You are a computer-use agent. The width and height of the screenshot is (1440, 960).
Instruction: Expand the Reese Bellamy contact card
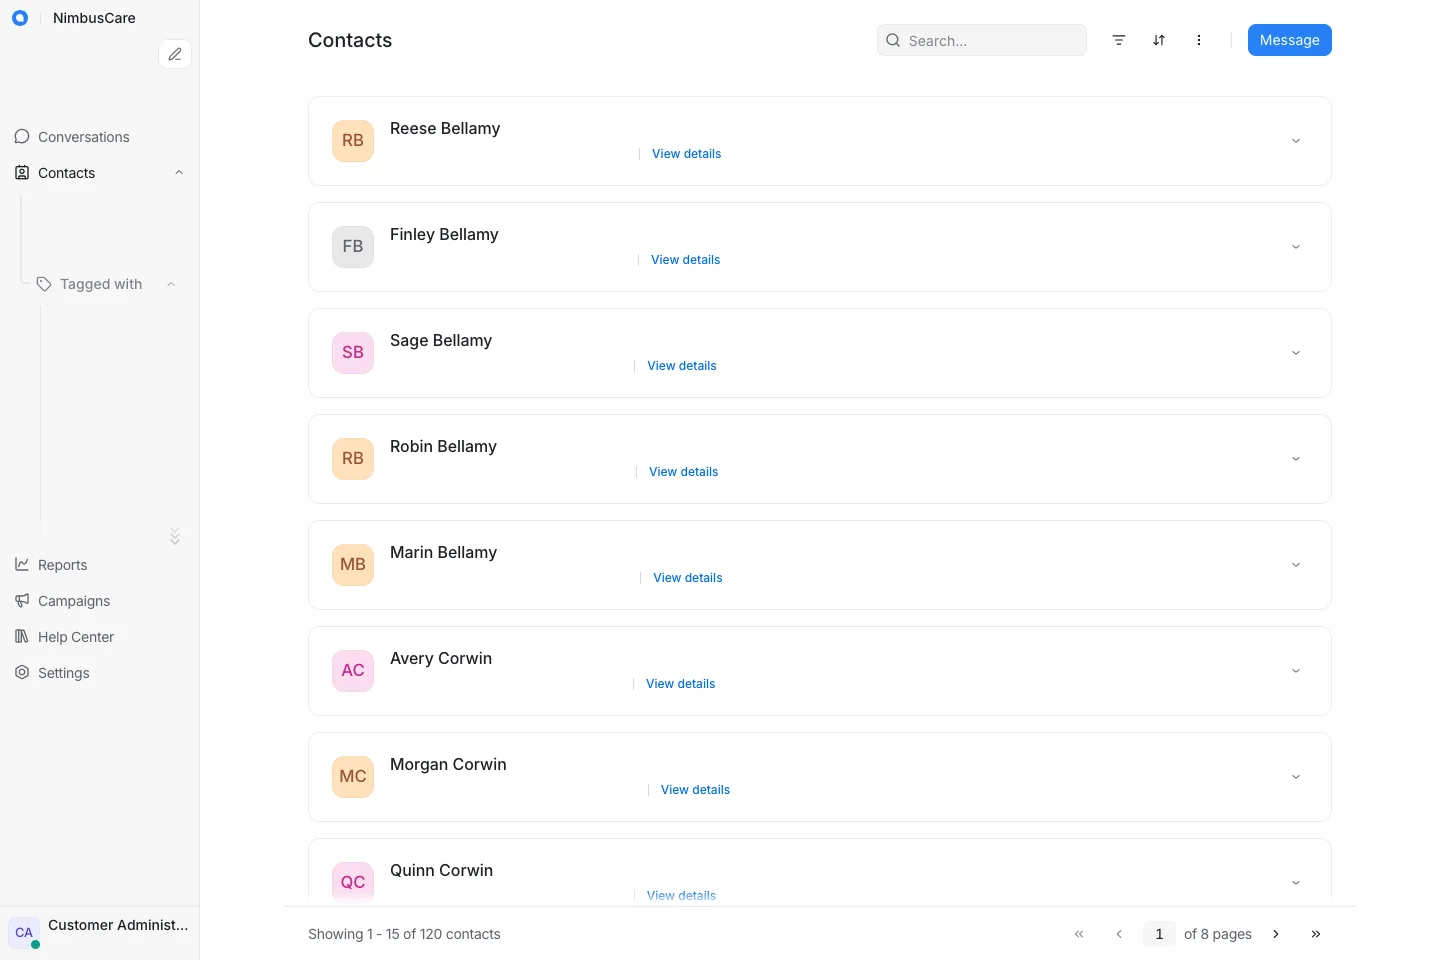pos(1296,141)
